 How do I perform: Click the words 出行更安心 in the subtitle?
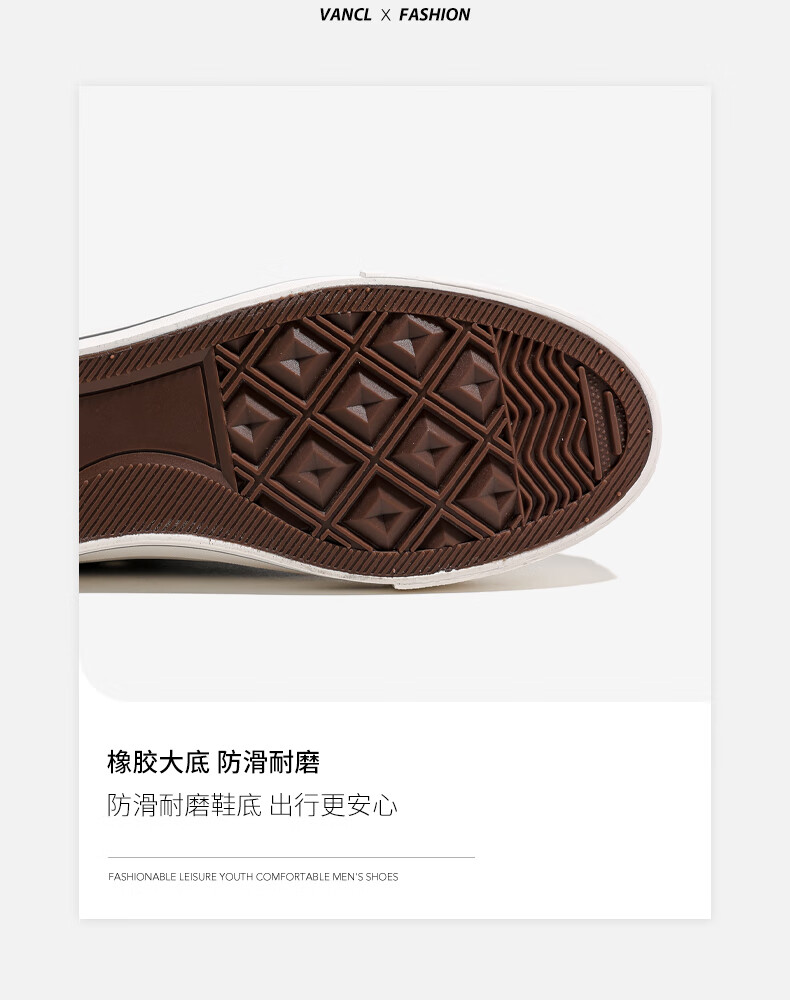click(x=333, y=805)
